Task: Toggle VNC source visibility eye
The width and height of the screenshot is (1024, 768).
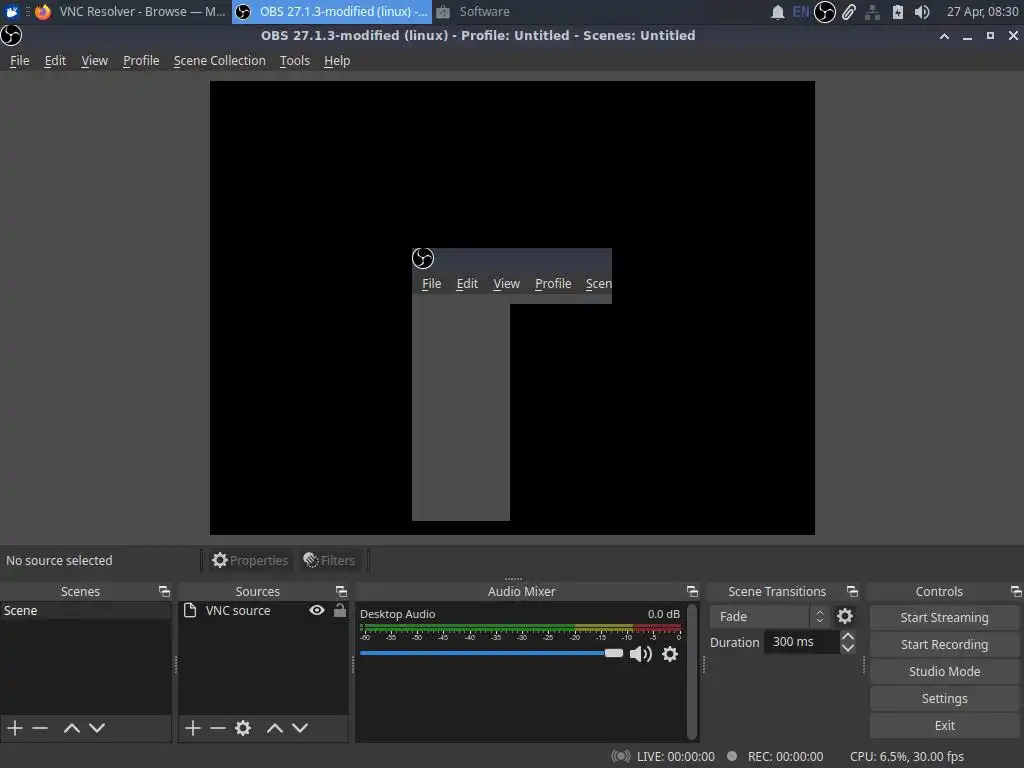Action: 317,610
